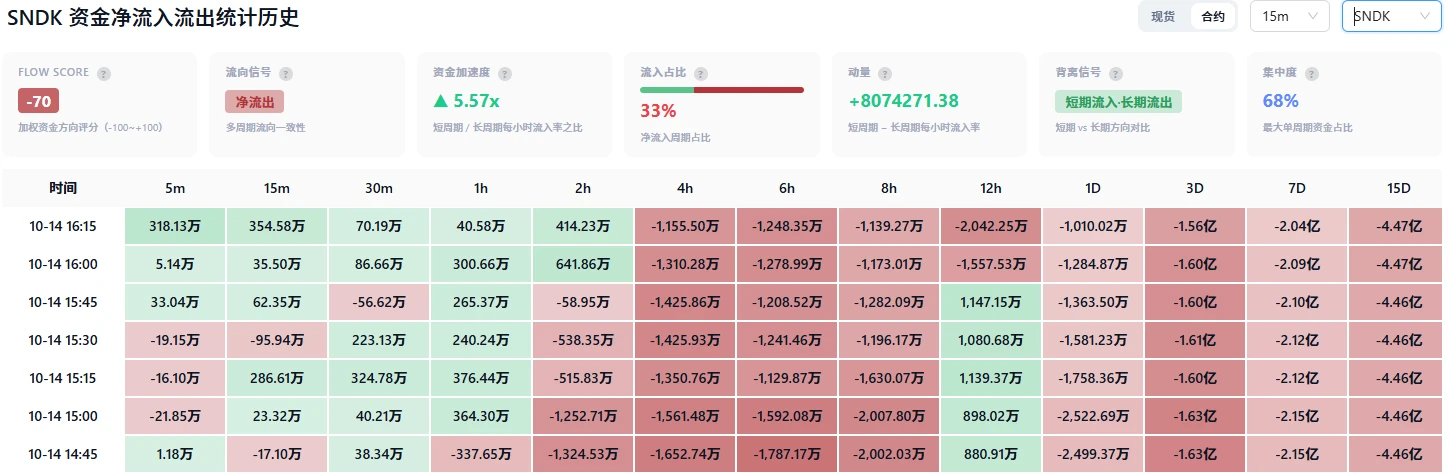The width and height of the screenshot is (1448, 474).
Task: Select the 10-14 15:00 time row
Action: pos(63,416)
